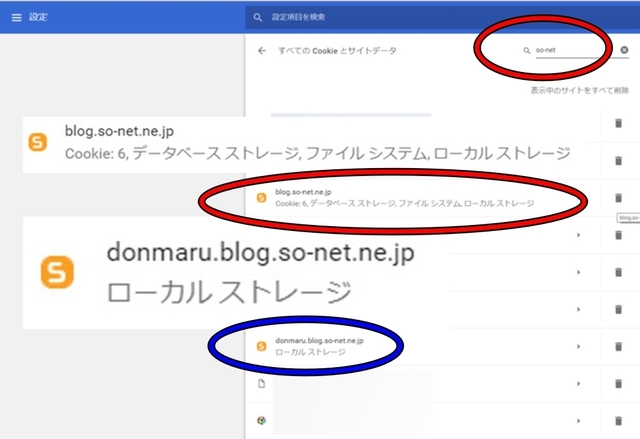Click 表示中のサイトをすべて削除 button
Image resolution: width=640 pixels, height=439 pixels.
click(x=579, y=90)
